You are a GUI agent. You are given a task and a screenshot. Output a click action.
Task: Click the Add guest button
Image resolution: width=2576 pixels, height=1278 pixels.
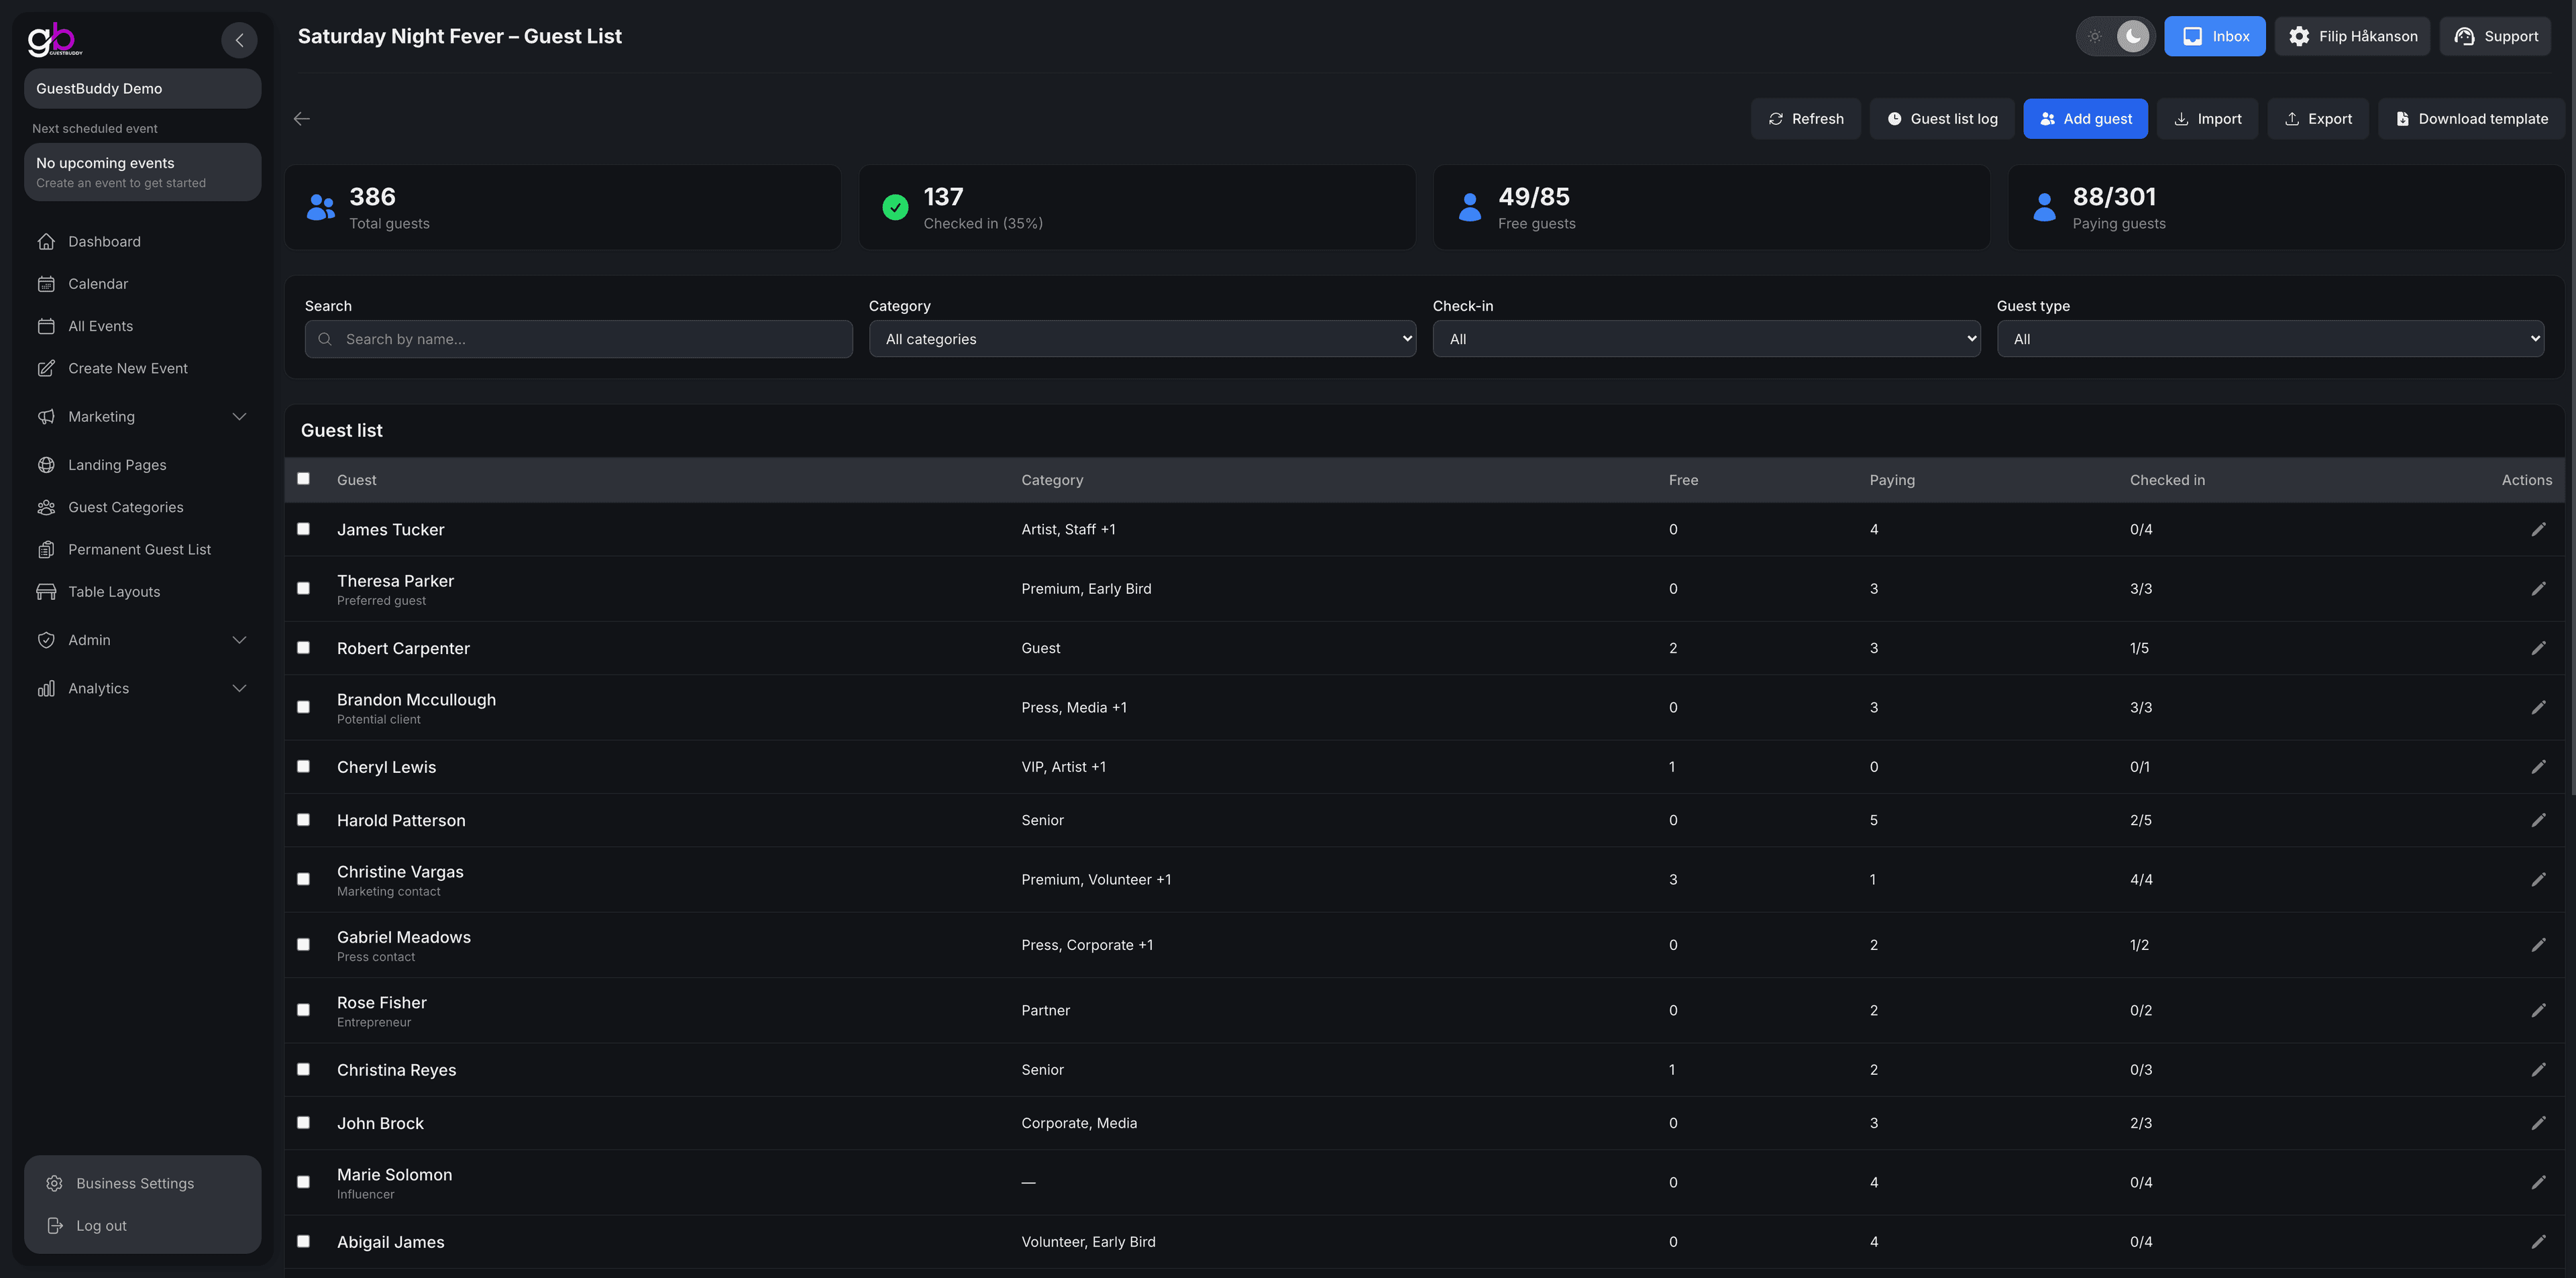2085,119
